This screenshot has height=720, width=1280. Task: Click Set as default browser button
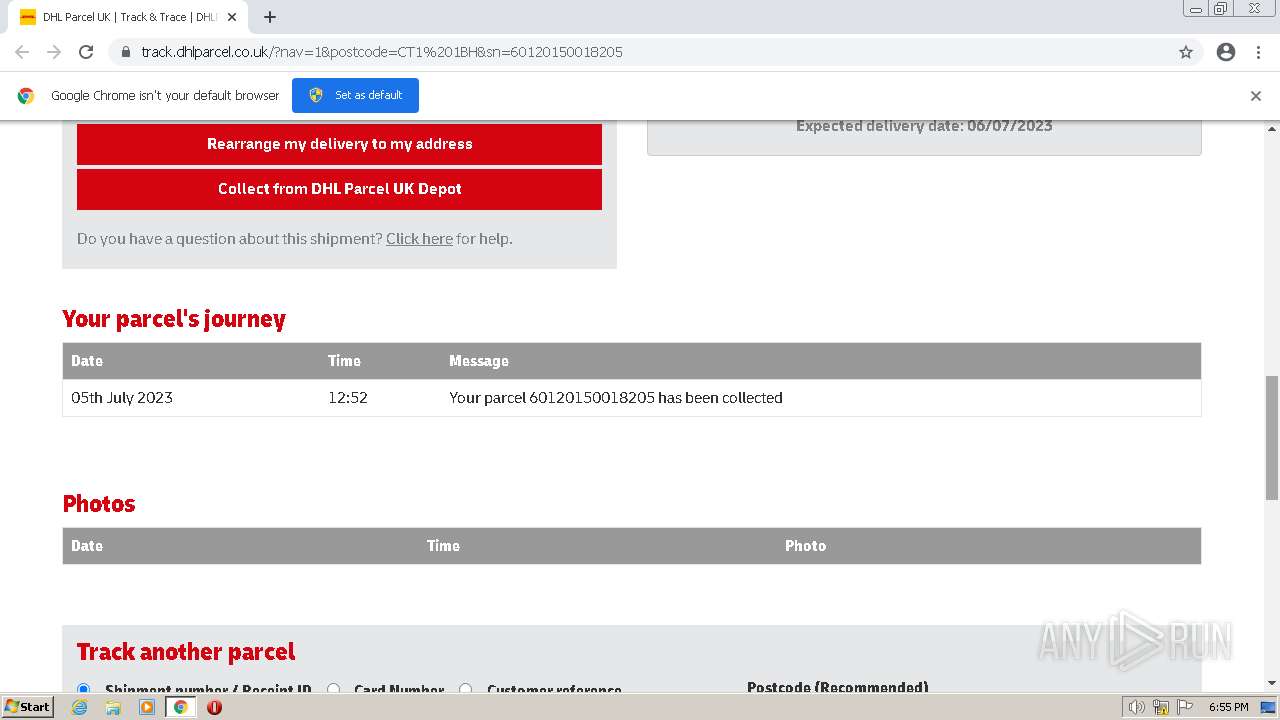coord(355,95)
